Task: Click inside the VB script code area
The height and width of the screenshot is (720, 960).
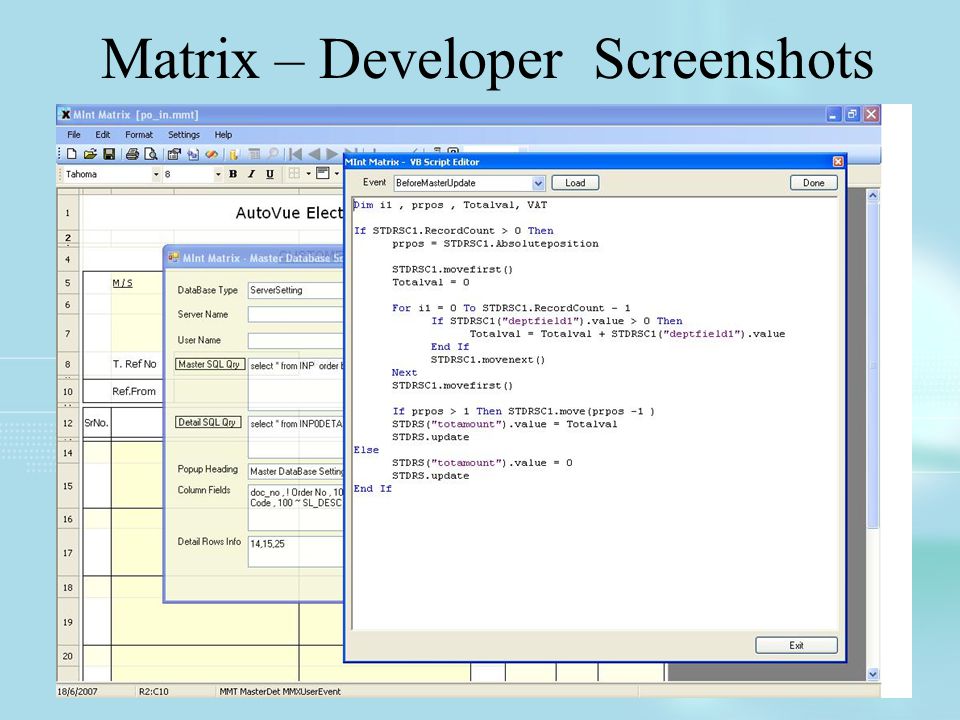Action: [594, 413]
